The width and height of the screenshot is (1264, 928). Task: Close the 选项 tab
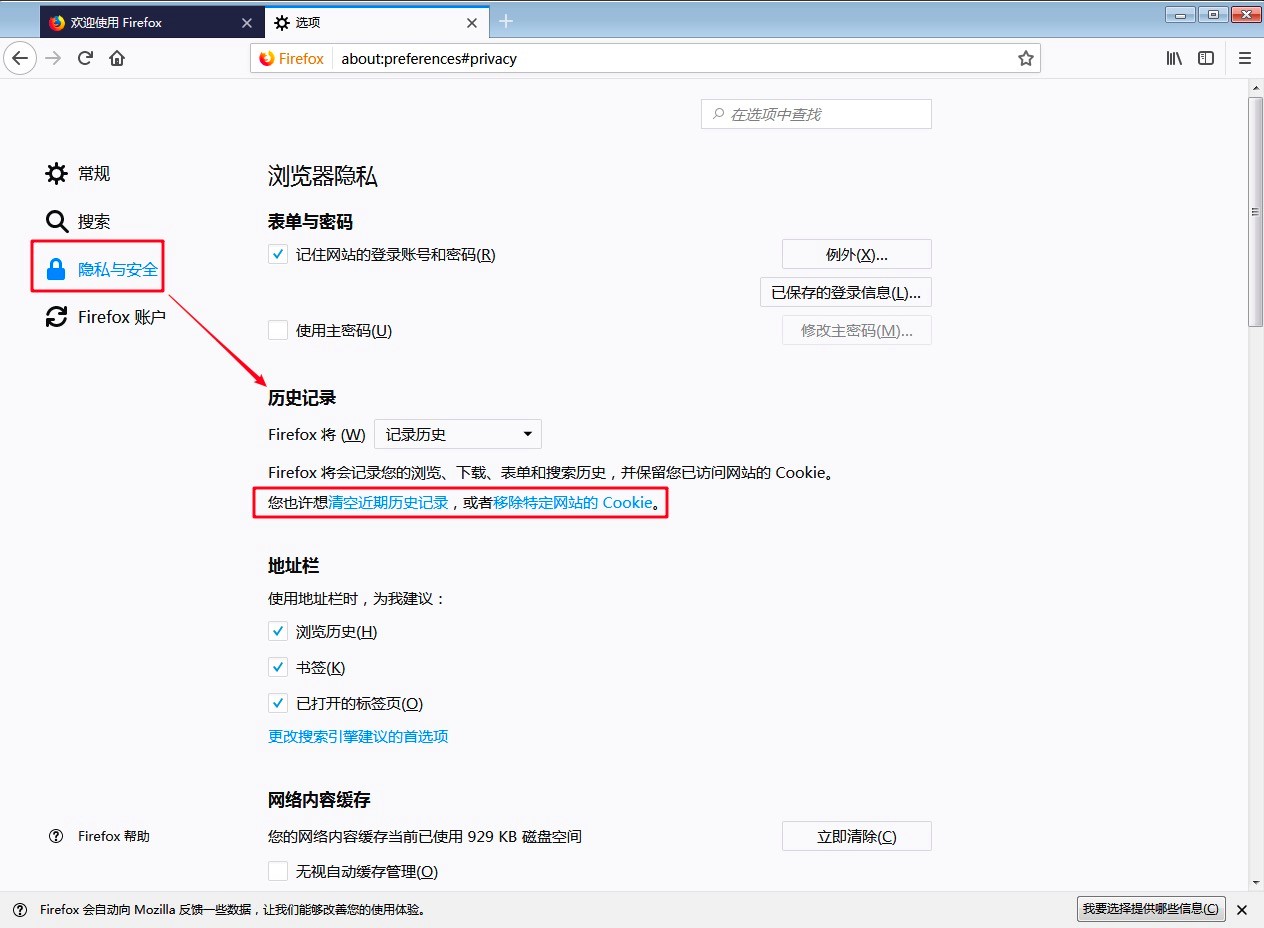(x=472, y=22)
